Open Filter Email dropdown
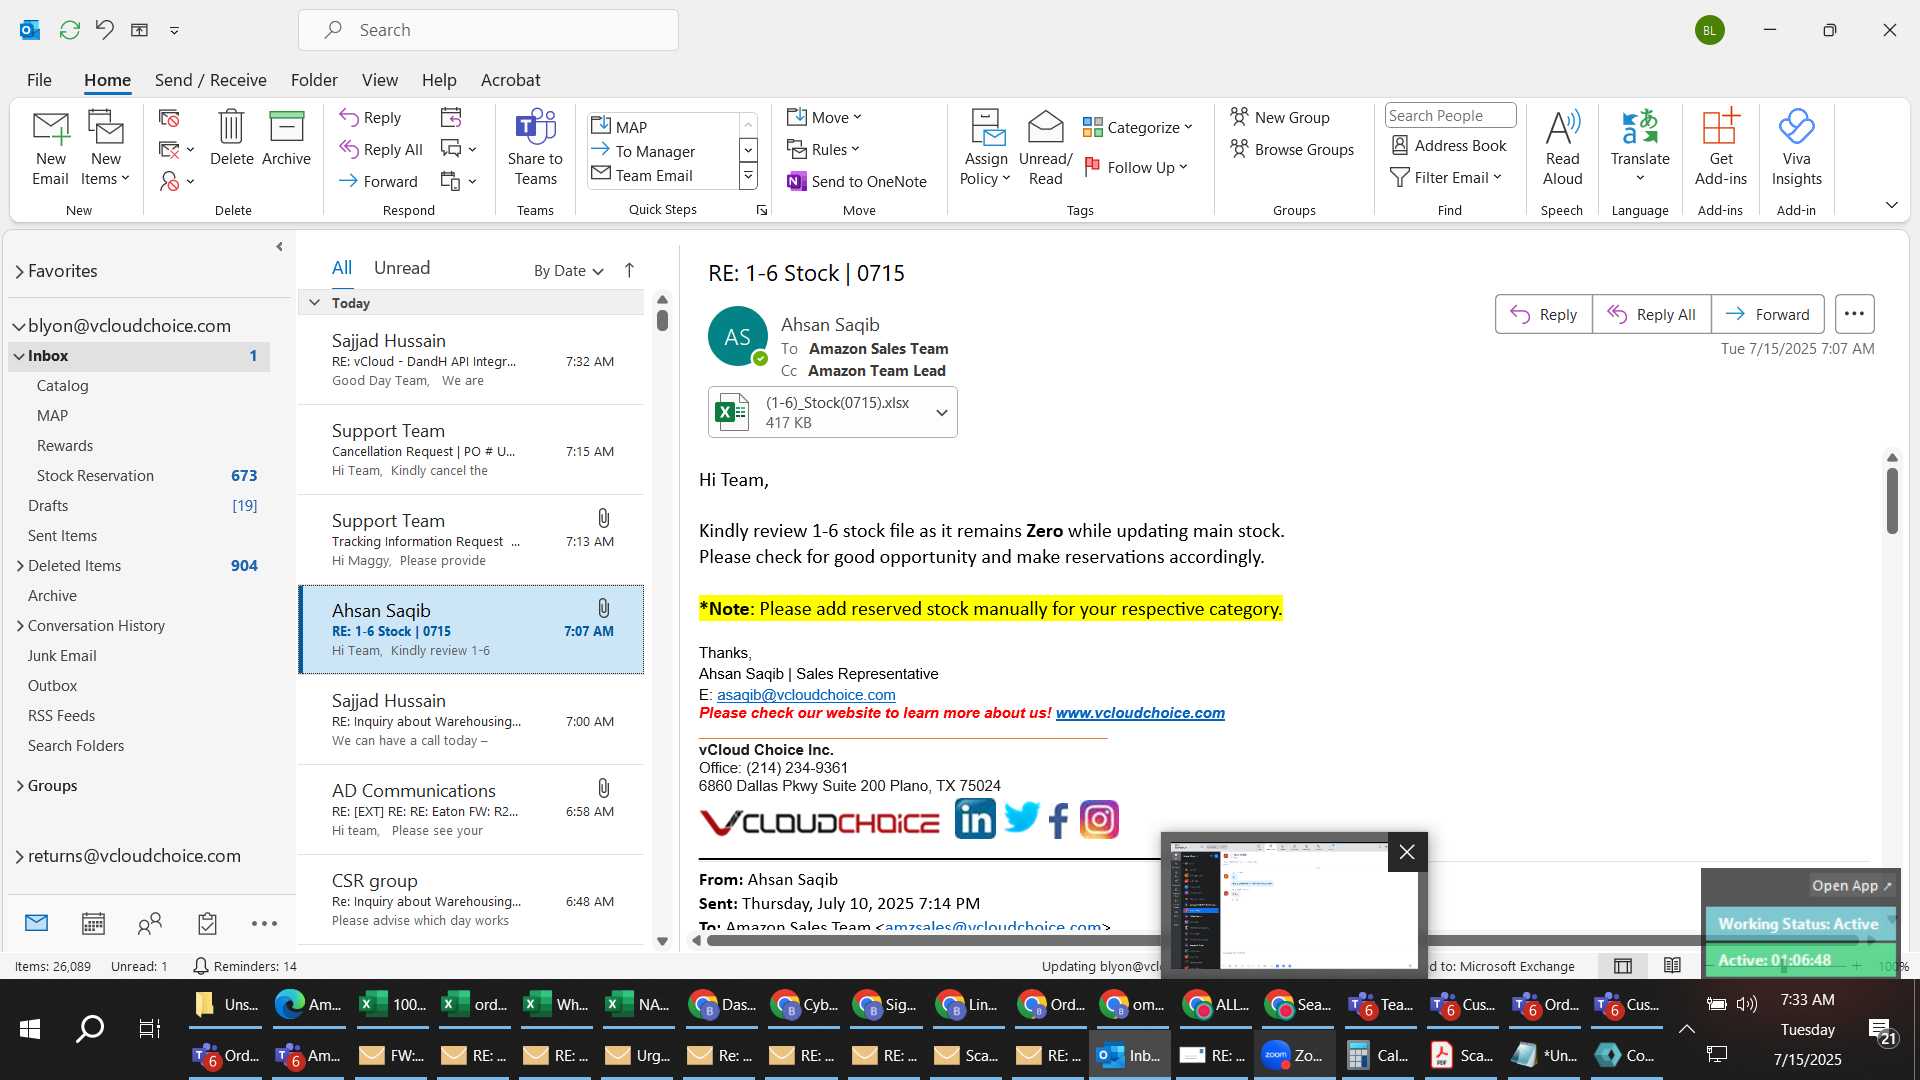 click(x=1446, y=177)
